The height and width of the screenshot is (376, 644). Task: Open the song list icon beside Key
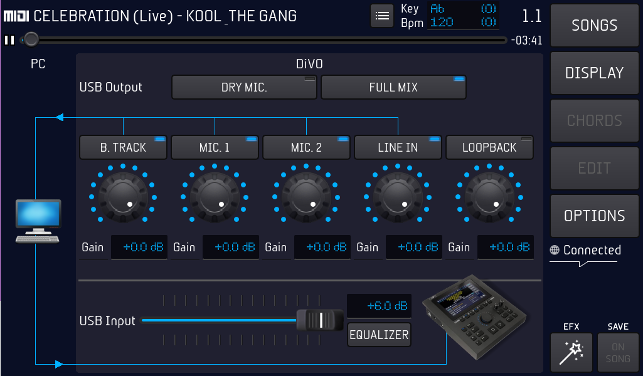pyautogui.click(x=382, y=16)
